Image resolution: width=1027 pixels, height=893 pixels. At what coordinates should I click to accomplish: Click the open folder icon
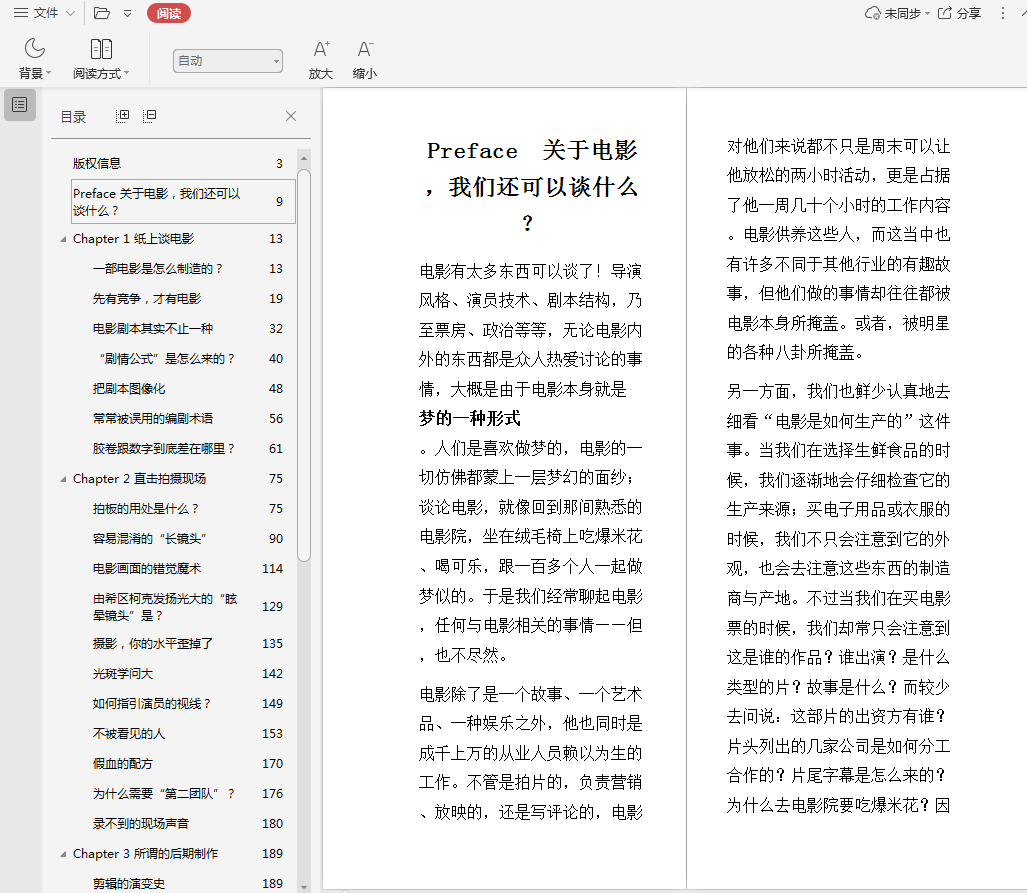point(102,13)
